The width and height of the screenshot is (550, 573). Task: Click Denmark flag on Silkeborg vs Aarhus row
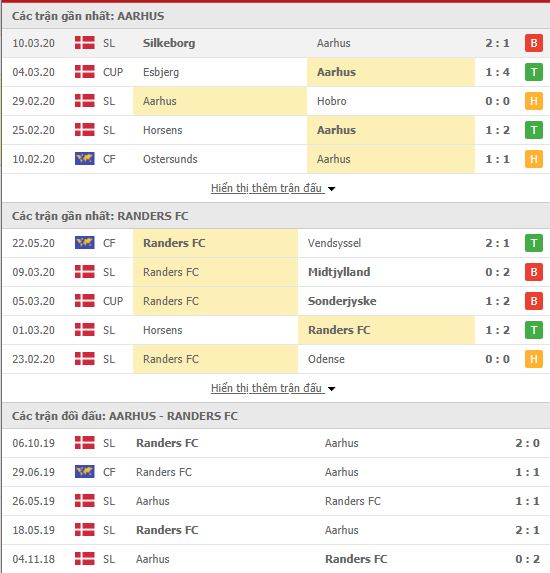(84, 43)
